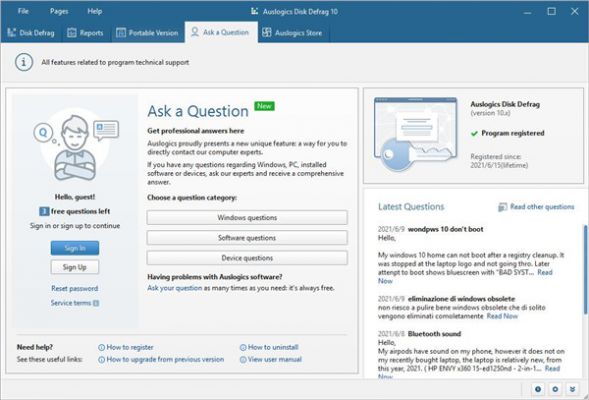This screenshot has height=400, width=589.
Task: Click Read Now for windows 10 boot question
Action: coord(545,272)
